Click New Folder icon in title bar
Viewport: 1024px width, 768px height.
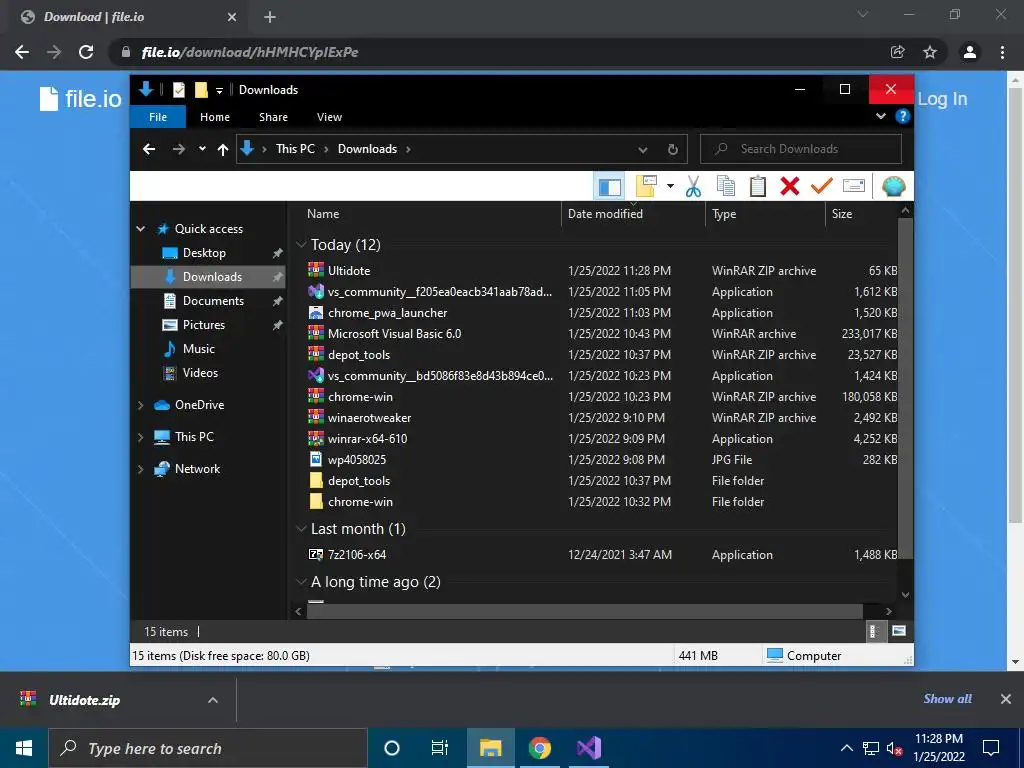(201, 89)
